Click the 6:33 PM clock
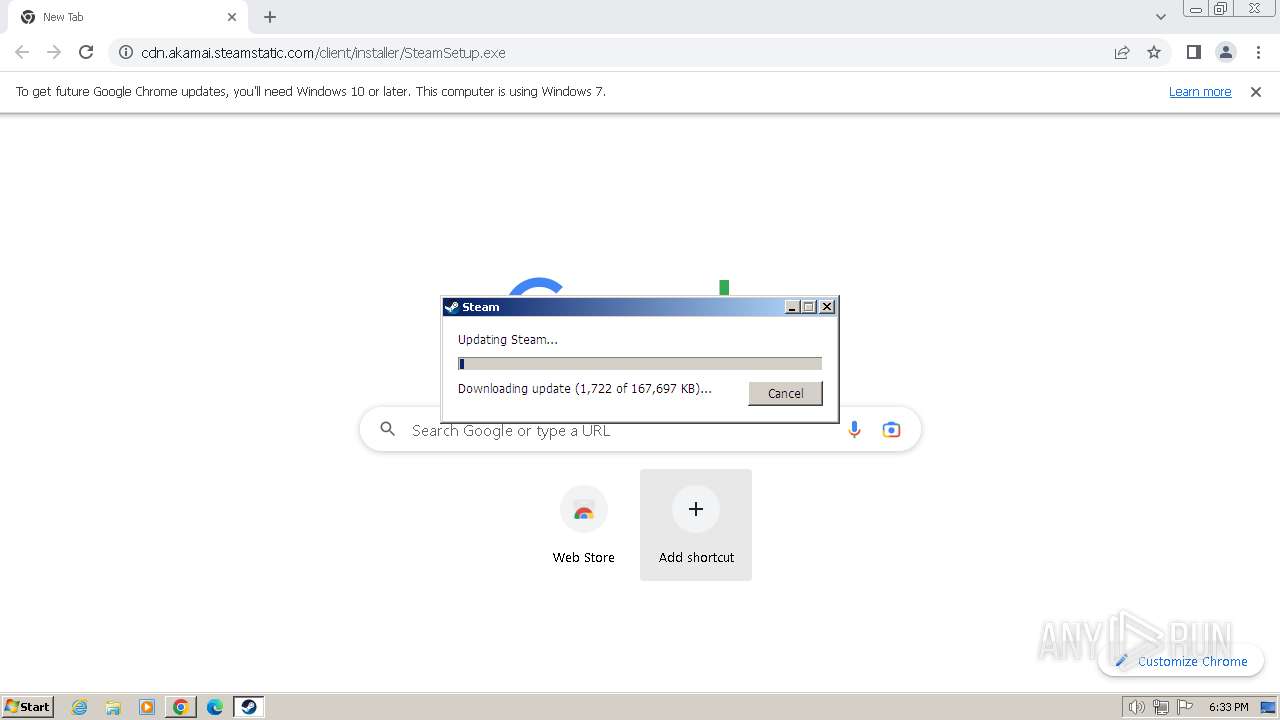Screen dimensions: 1280x720 [1229, 707]
